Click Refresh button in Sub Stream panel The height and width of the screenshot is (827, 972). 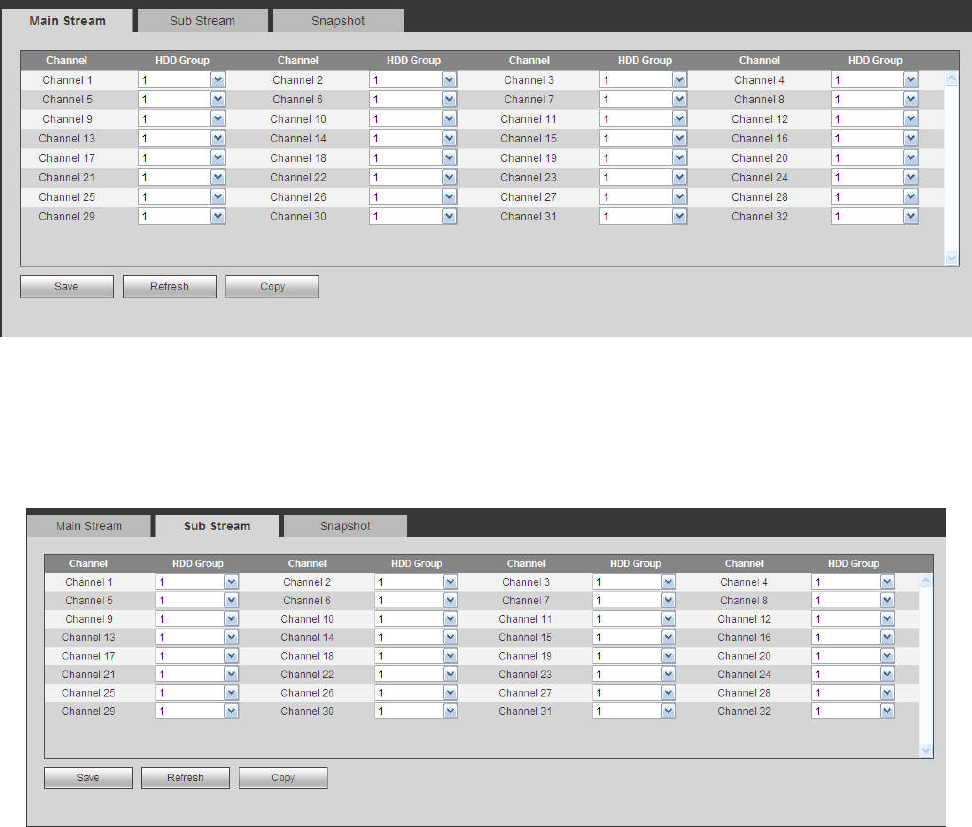point(185,777)
